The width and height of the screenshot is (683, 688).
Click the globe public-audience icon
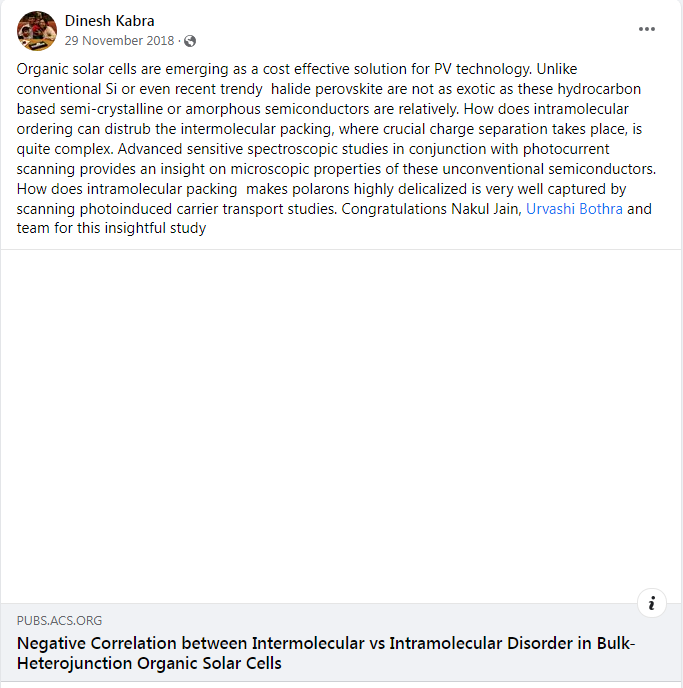tap(190, 41)
